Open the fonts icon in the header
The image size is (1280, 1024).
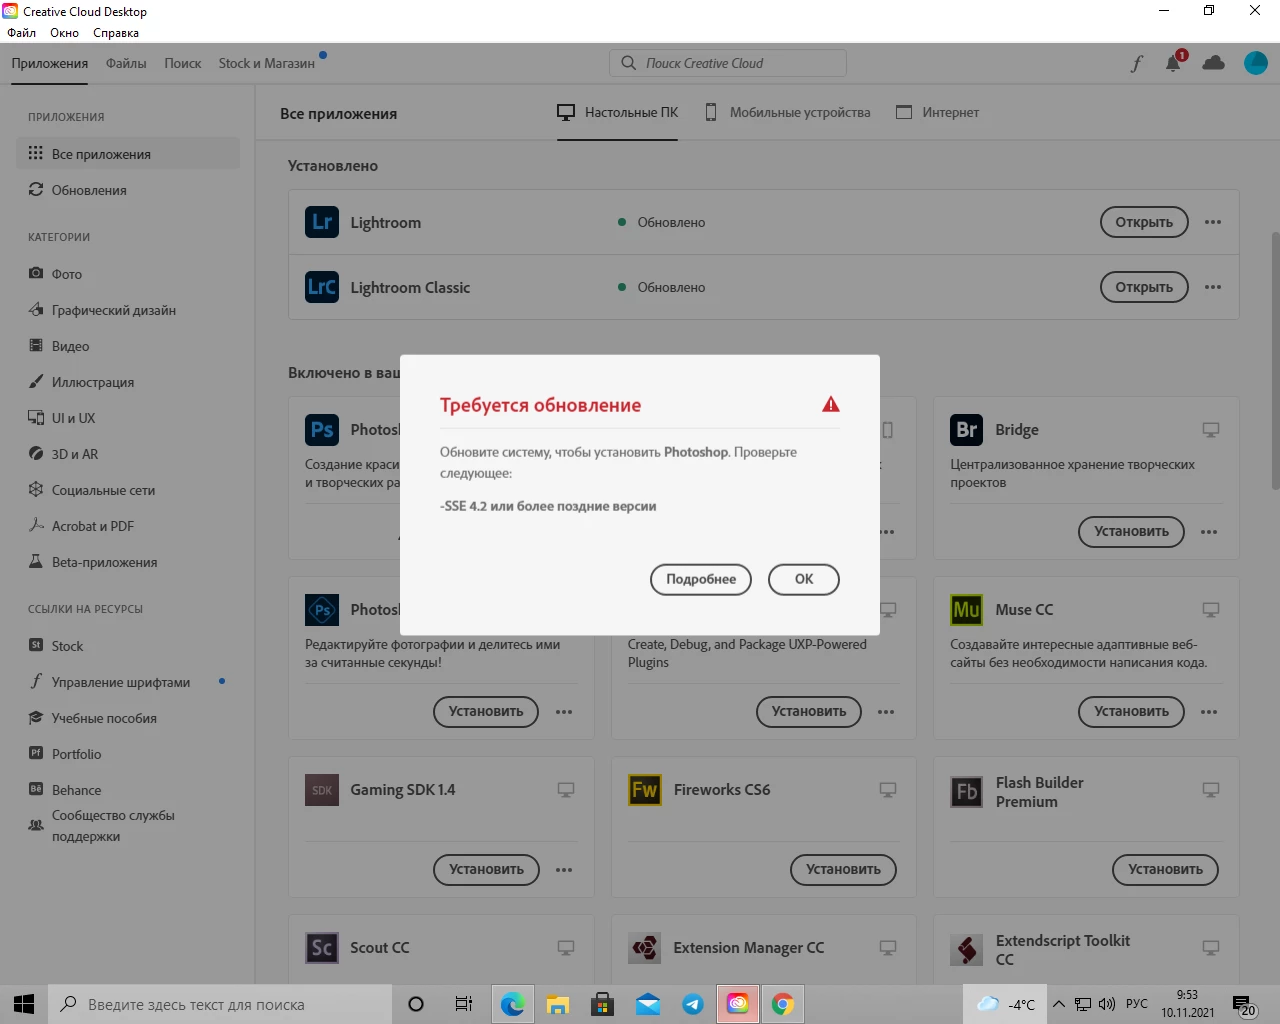point(1136,64)
